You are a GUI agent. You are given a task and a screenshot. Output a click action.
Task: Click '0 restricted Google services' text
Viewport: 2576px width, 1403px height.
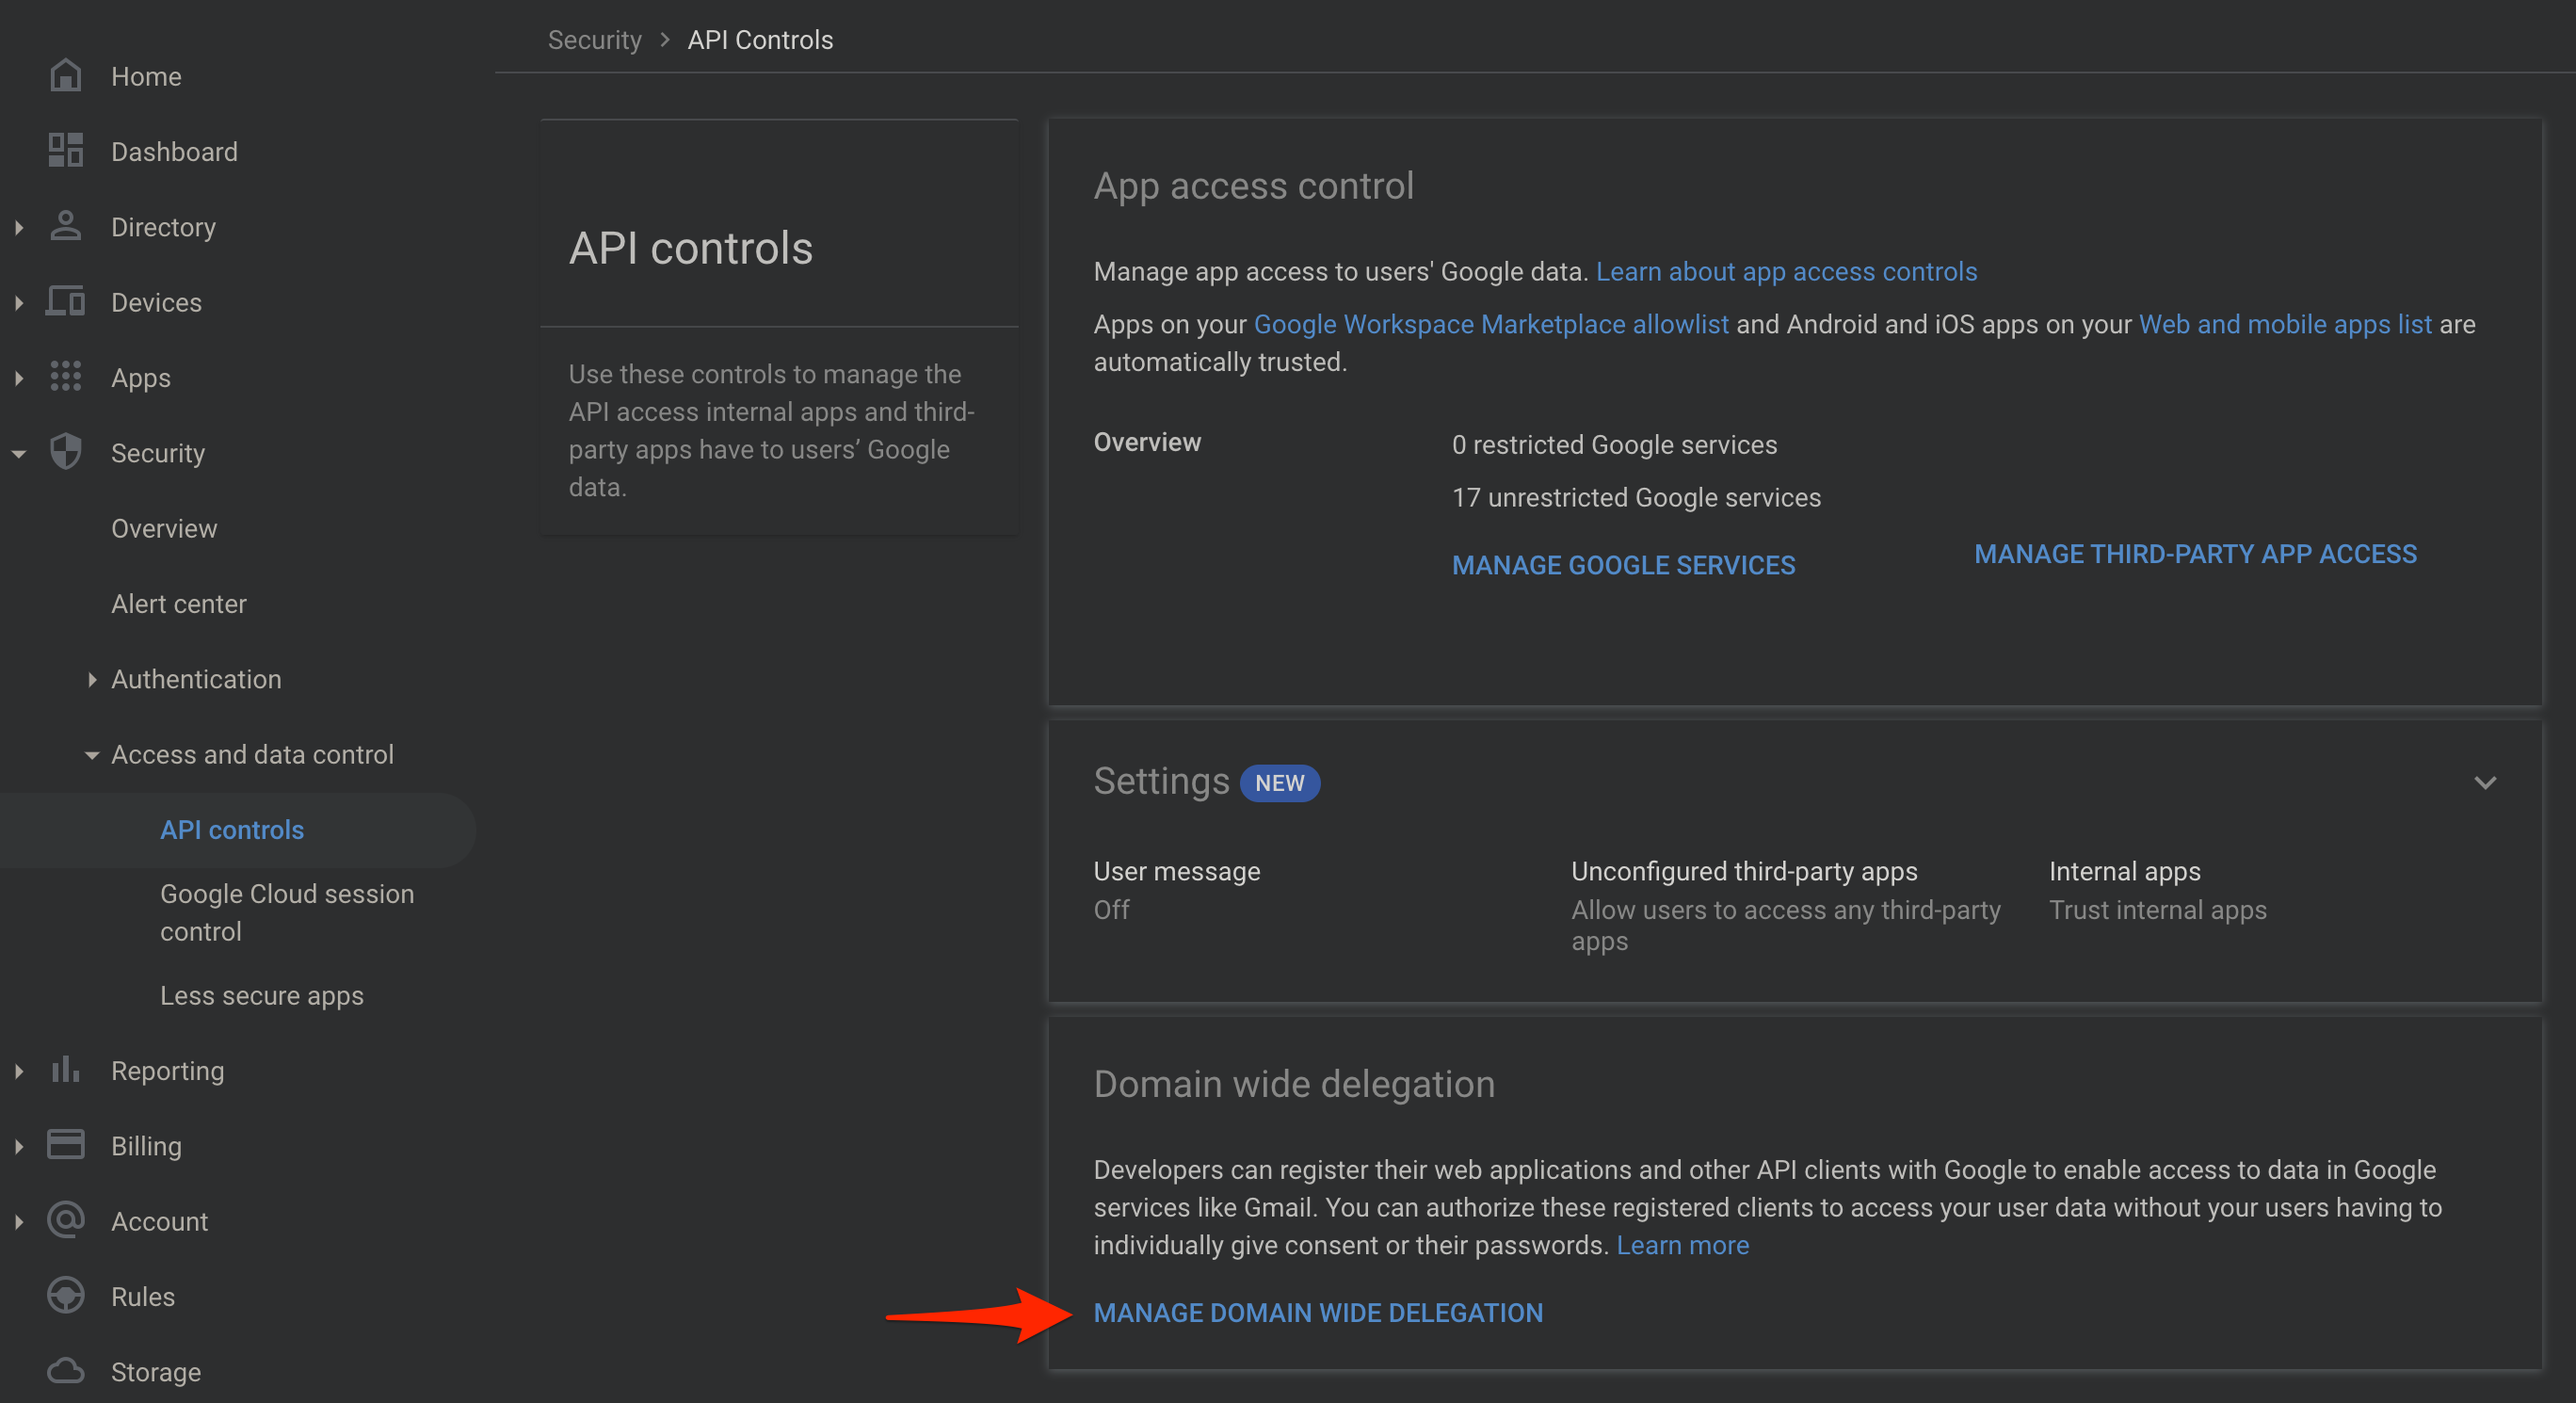pyautogui.click(x=1614, y=445)
